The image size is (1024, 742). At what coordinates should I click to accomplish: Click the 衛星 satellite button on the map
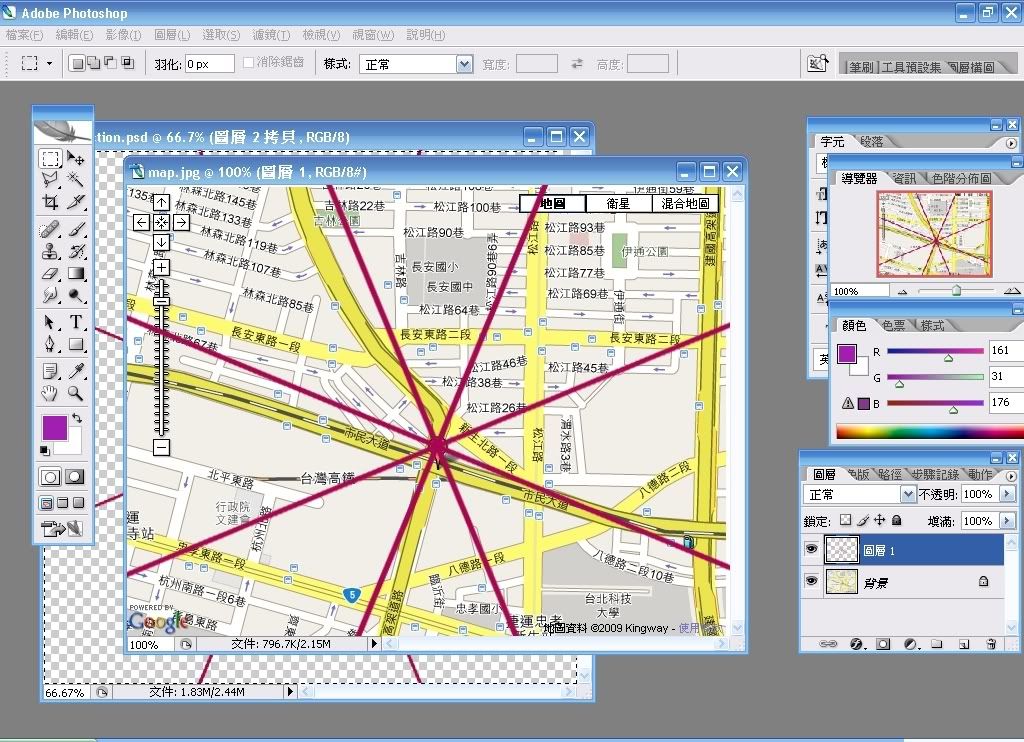coord(618,203)
